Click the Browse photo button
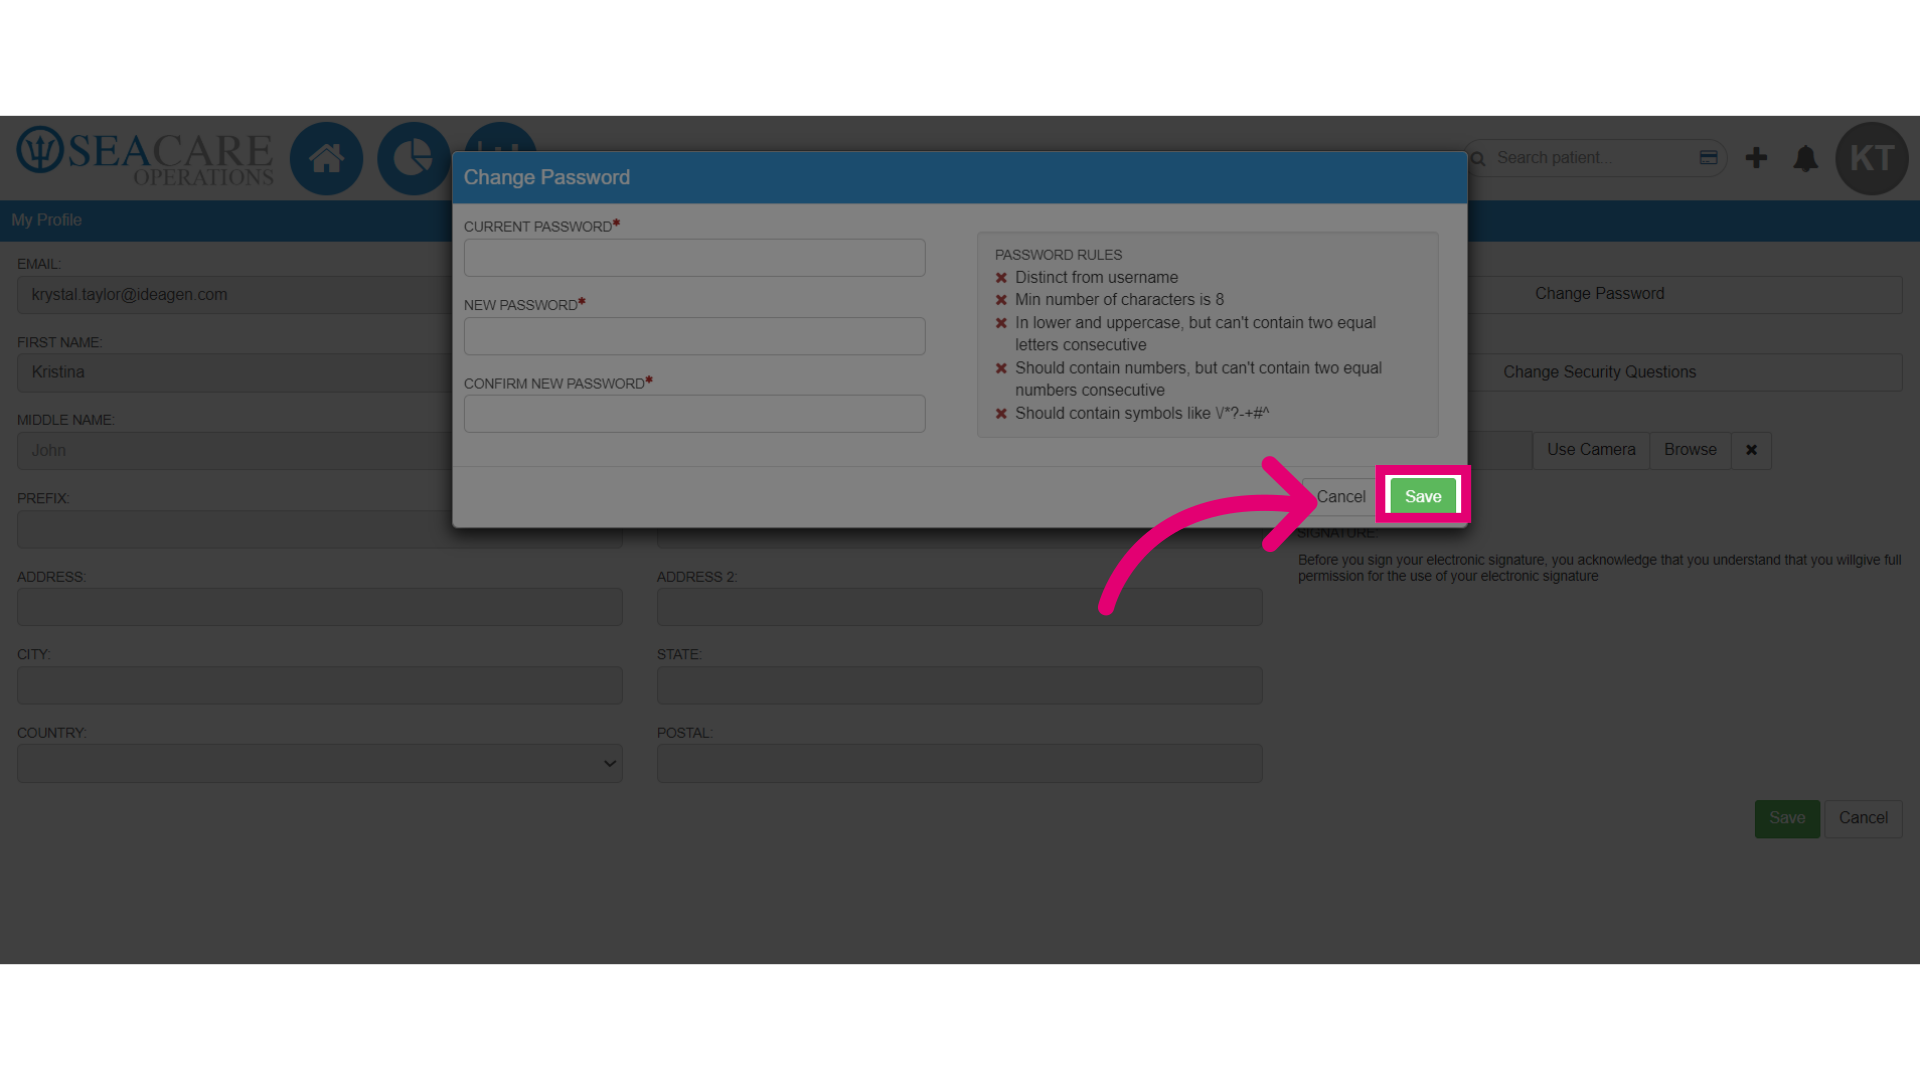This screenshot has height=1080, width=1920. 1690,450
